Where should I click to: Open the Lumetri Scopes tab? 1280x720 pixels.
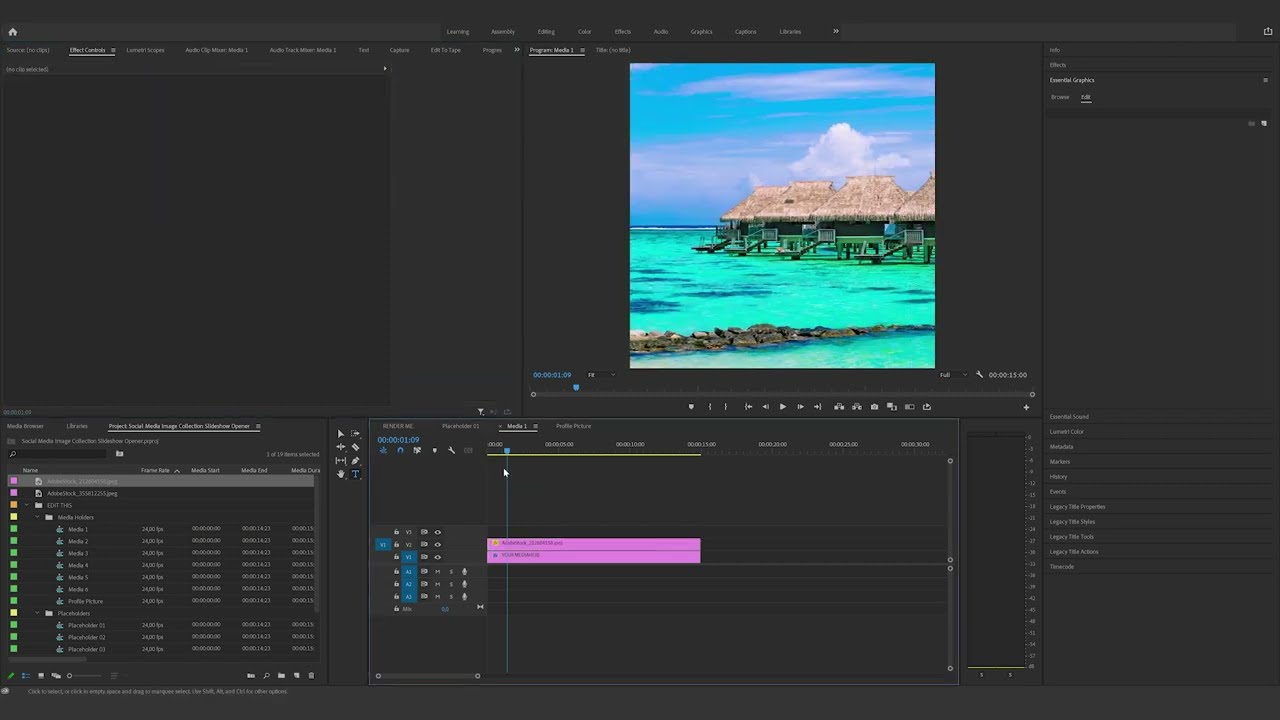coord(145,50)
